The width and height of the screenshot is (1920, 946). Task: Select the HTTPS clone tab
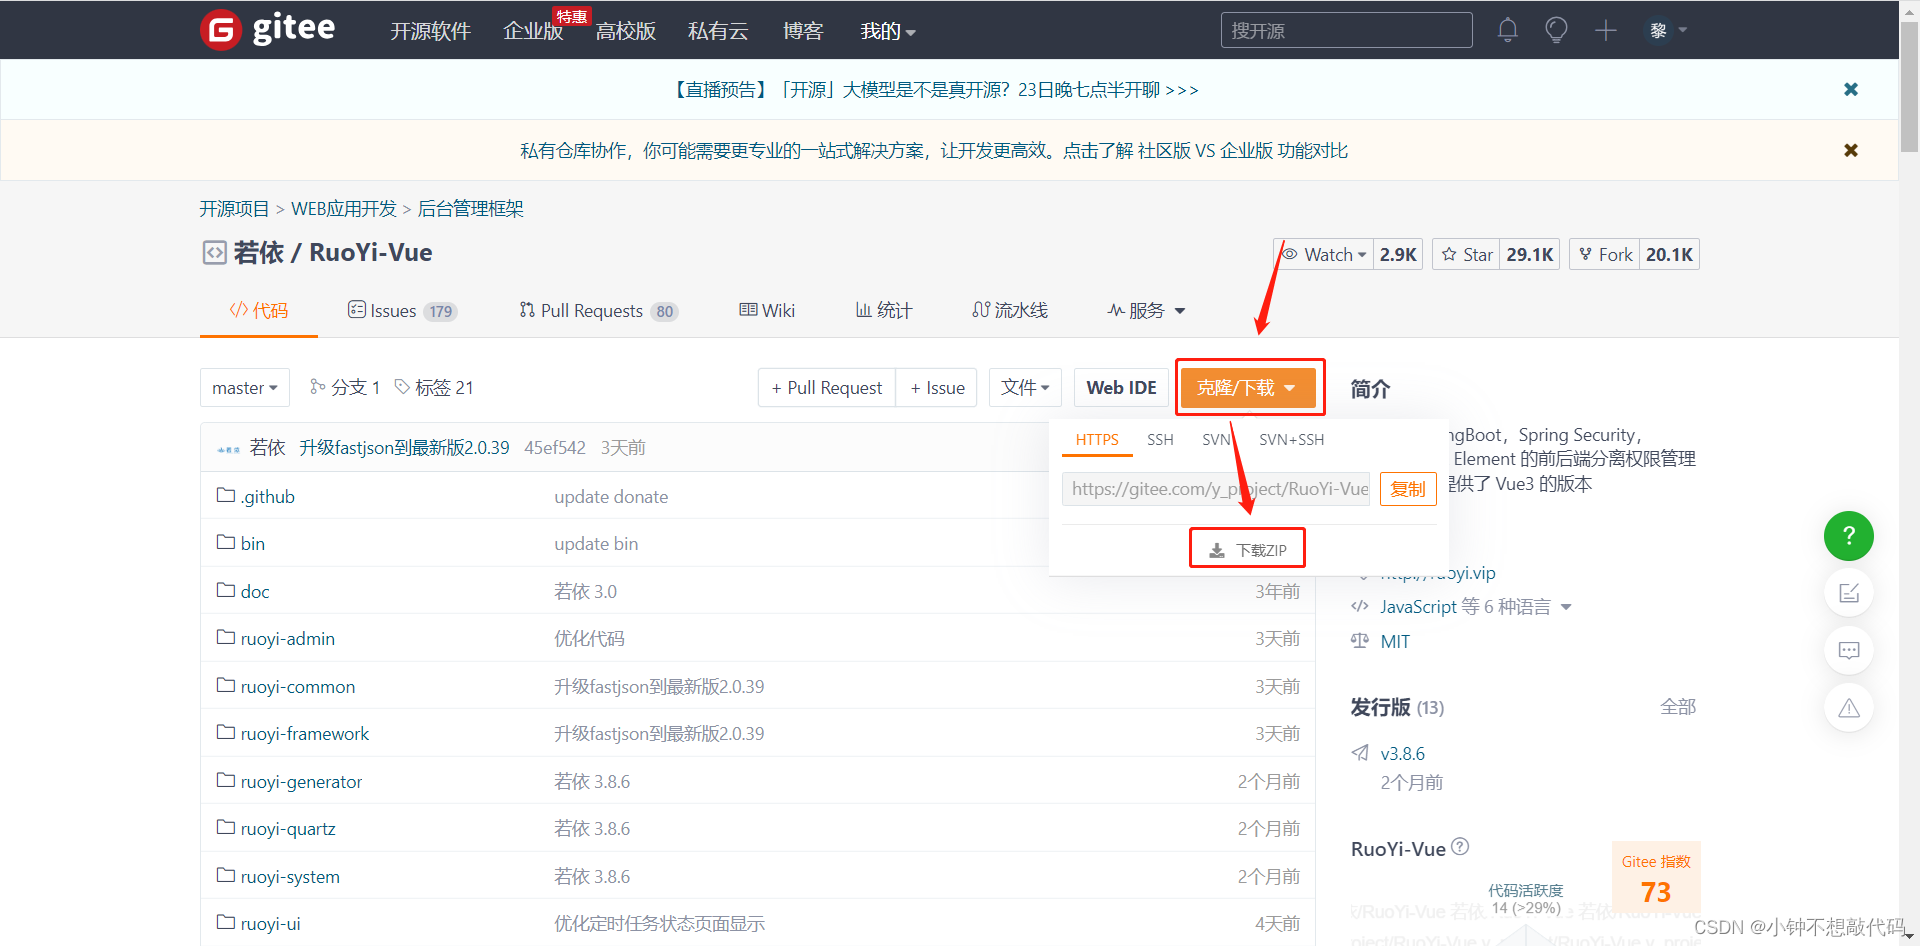(x=1097, y=439)
